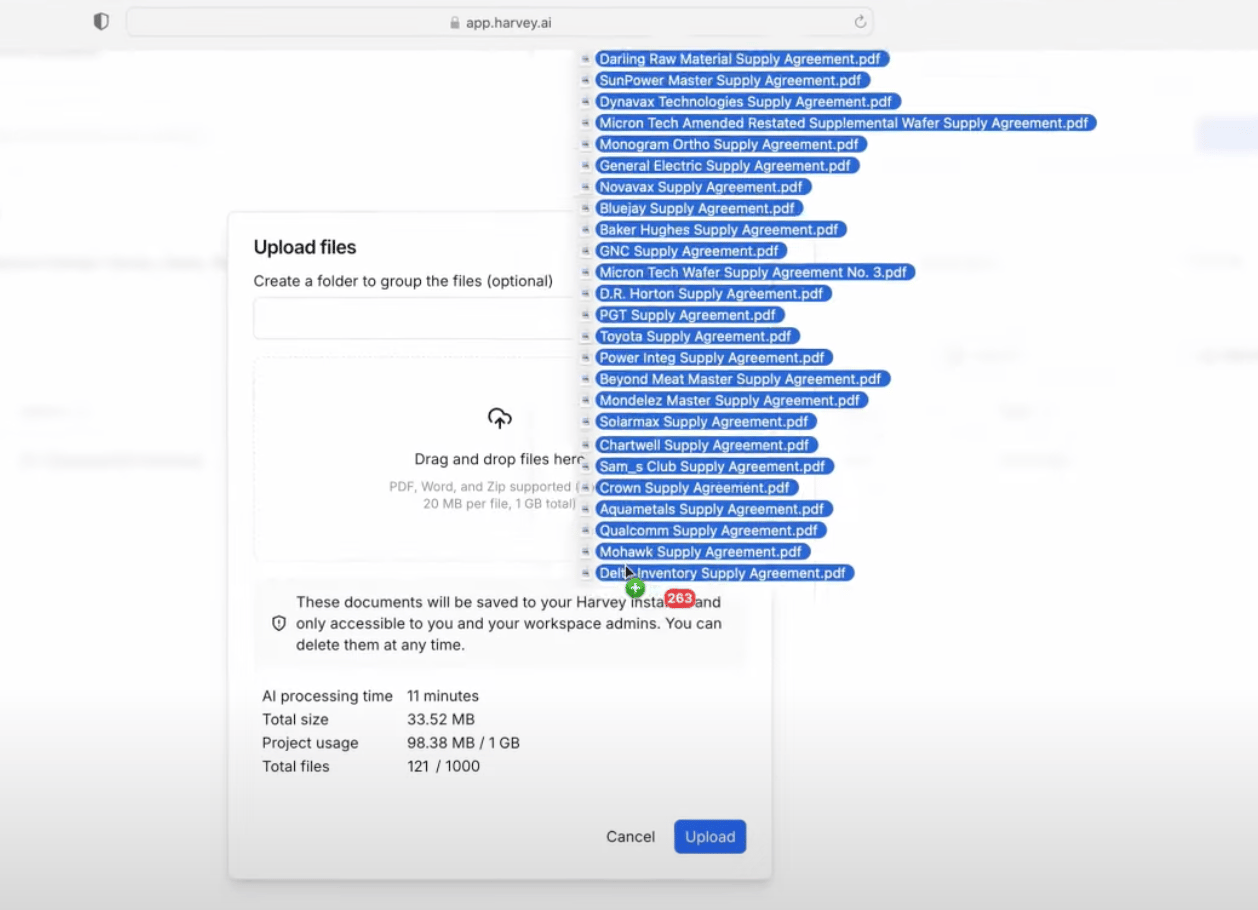Viewport: 1258px width, 910px height.
Task: Click the 33.52 MB total size value
Action: tap(441, 719)
